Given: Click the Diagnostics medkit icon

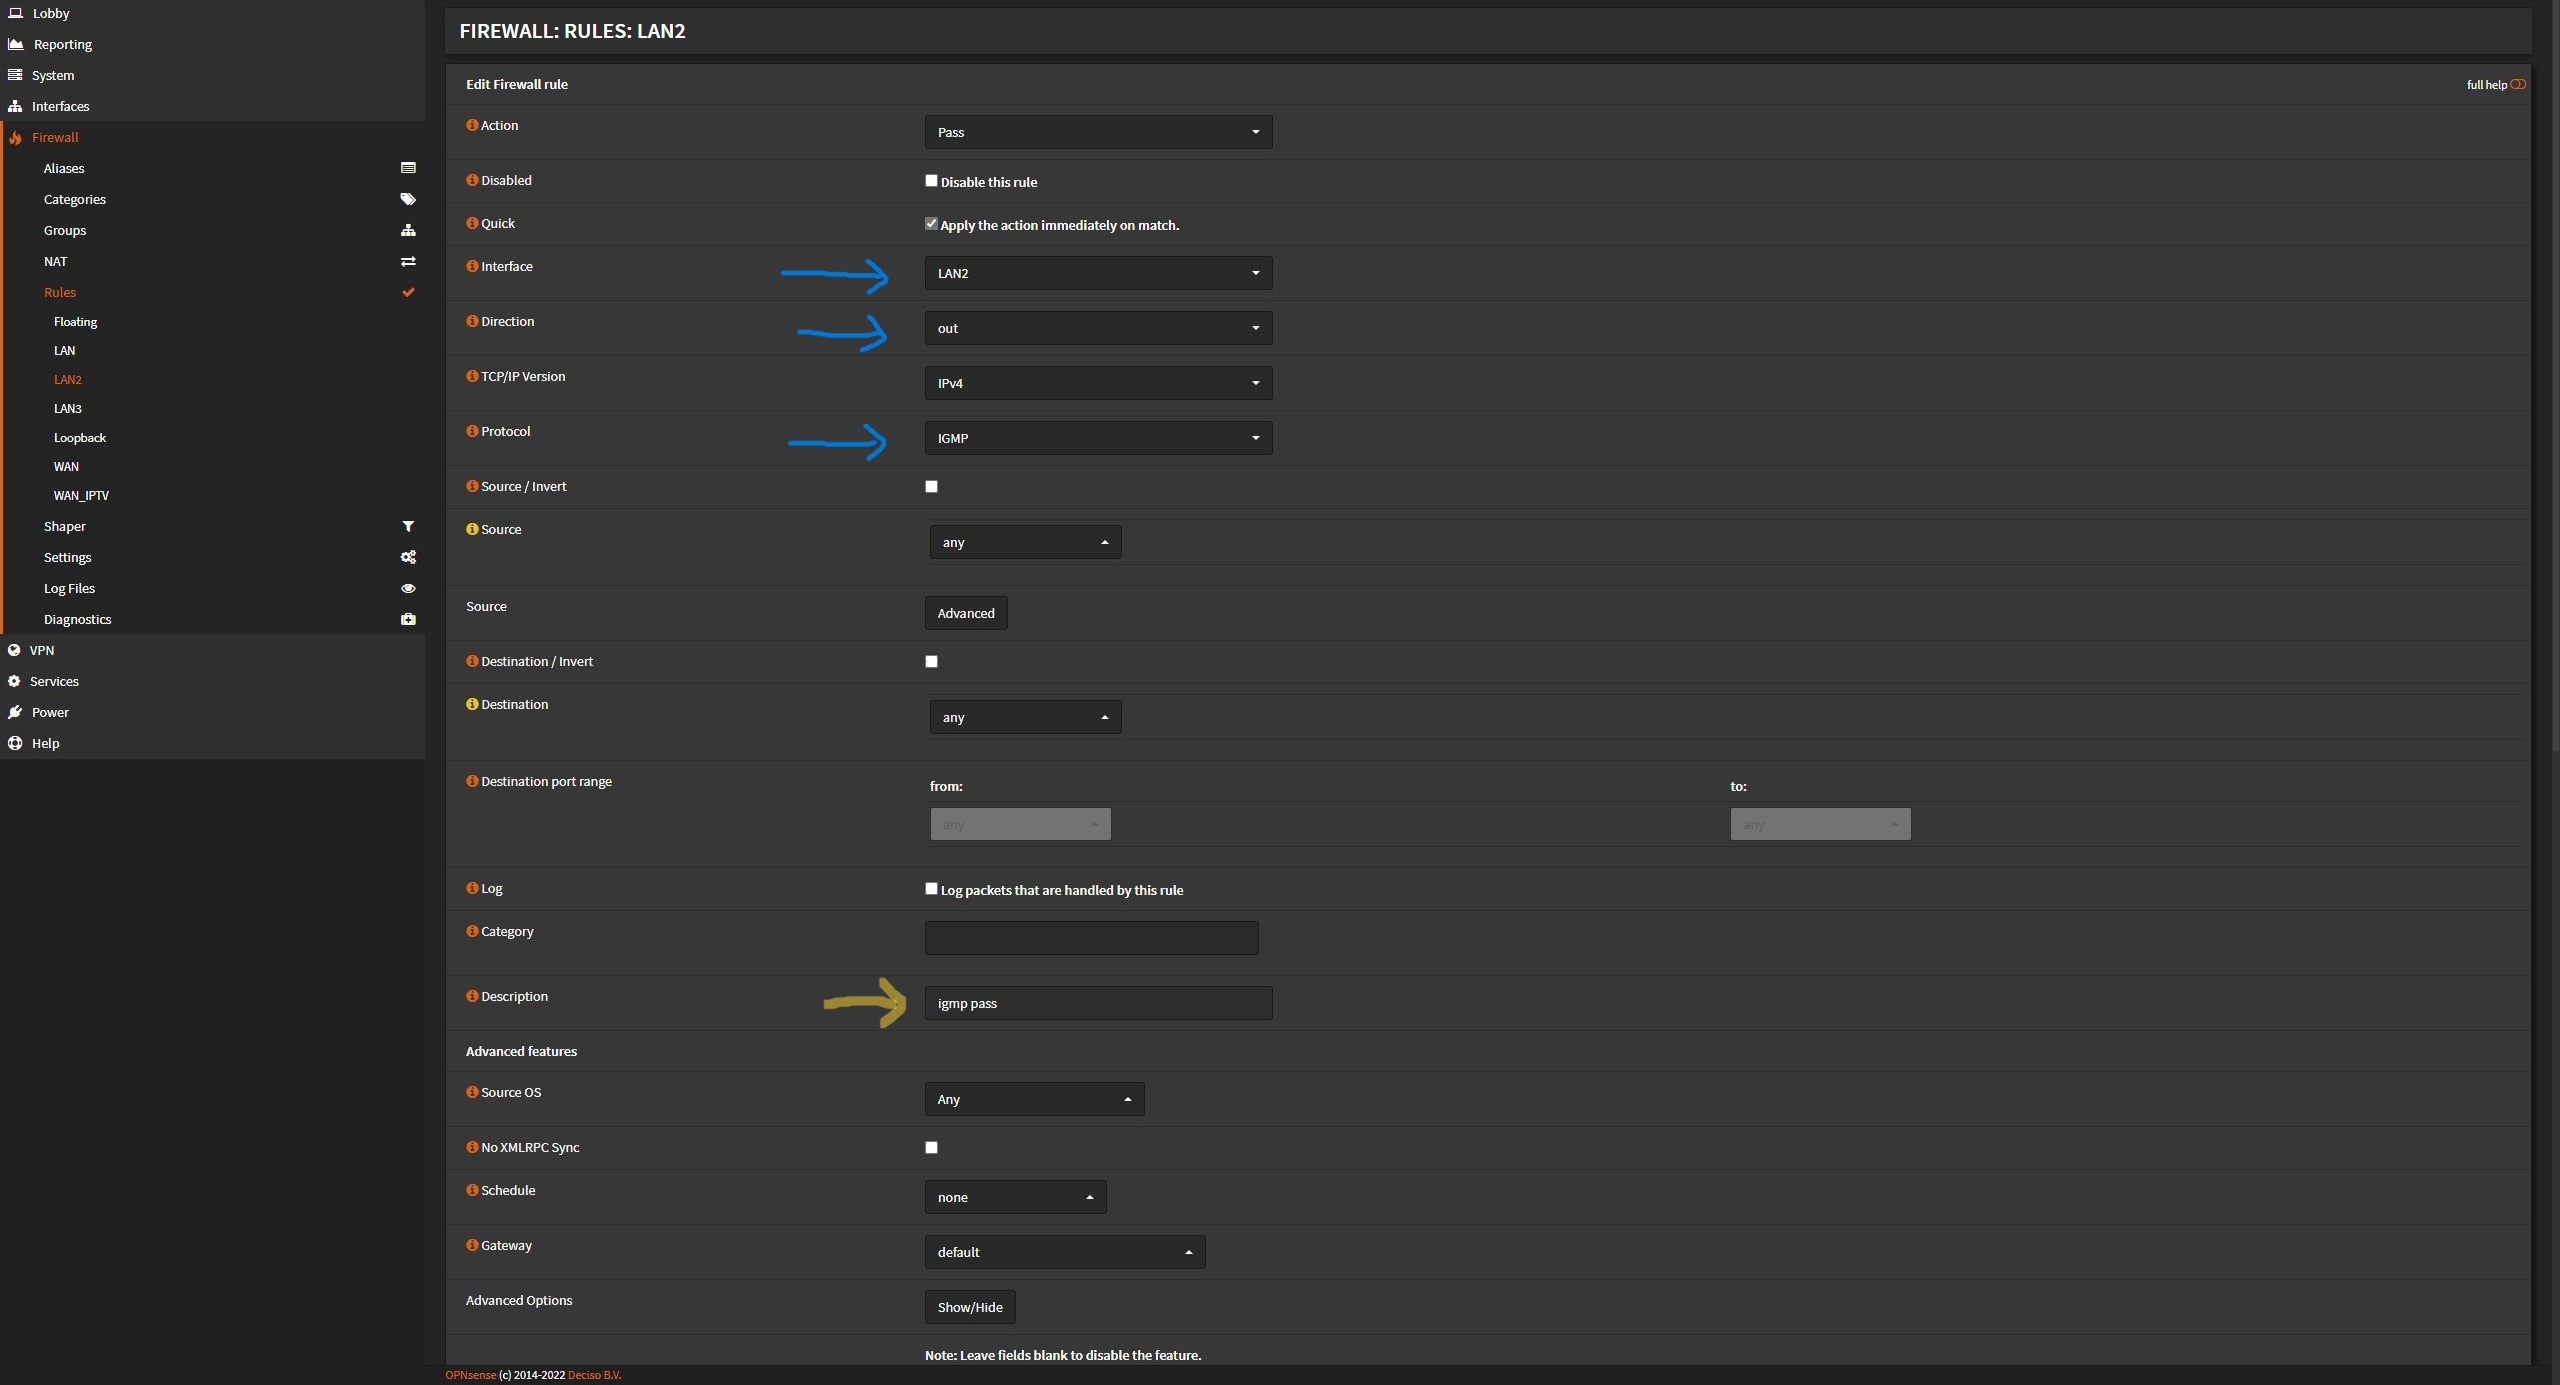Looking at the screenshot, I should click(x=408, y=619).
